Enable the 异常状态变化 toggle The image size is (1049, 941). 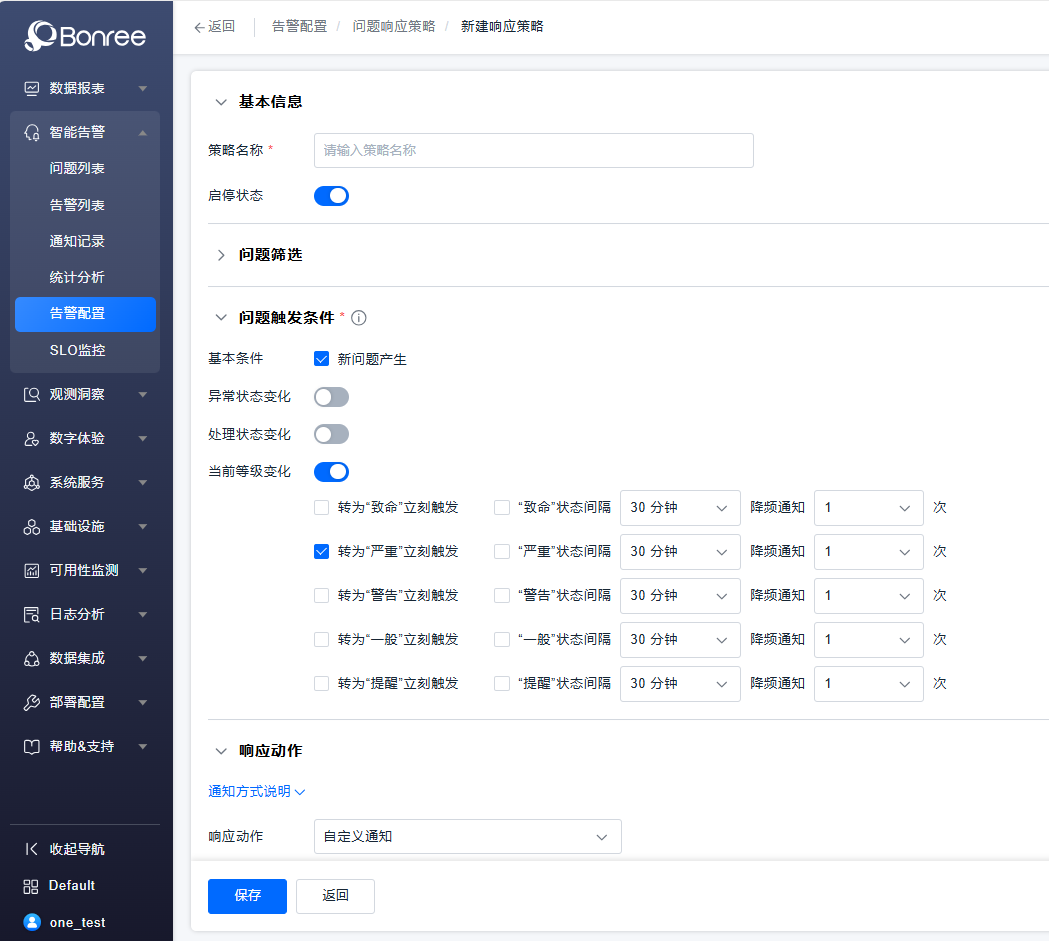(x=331, y=397)
